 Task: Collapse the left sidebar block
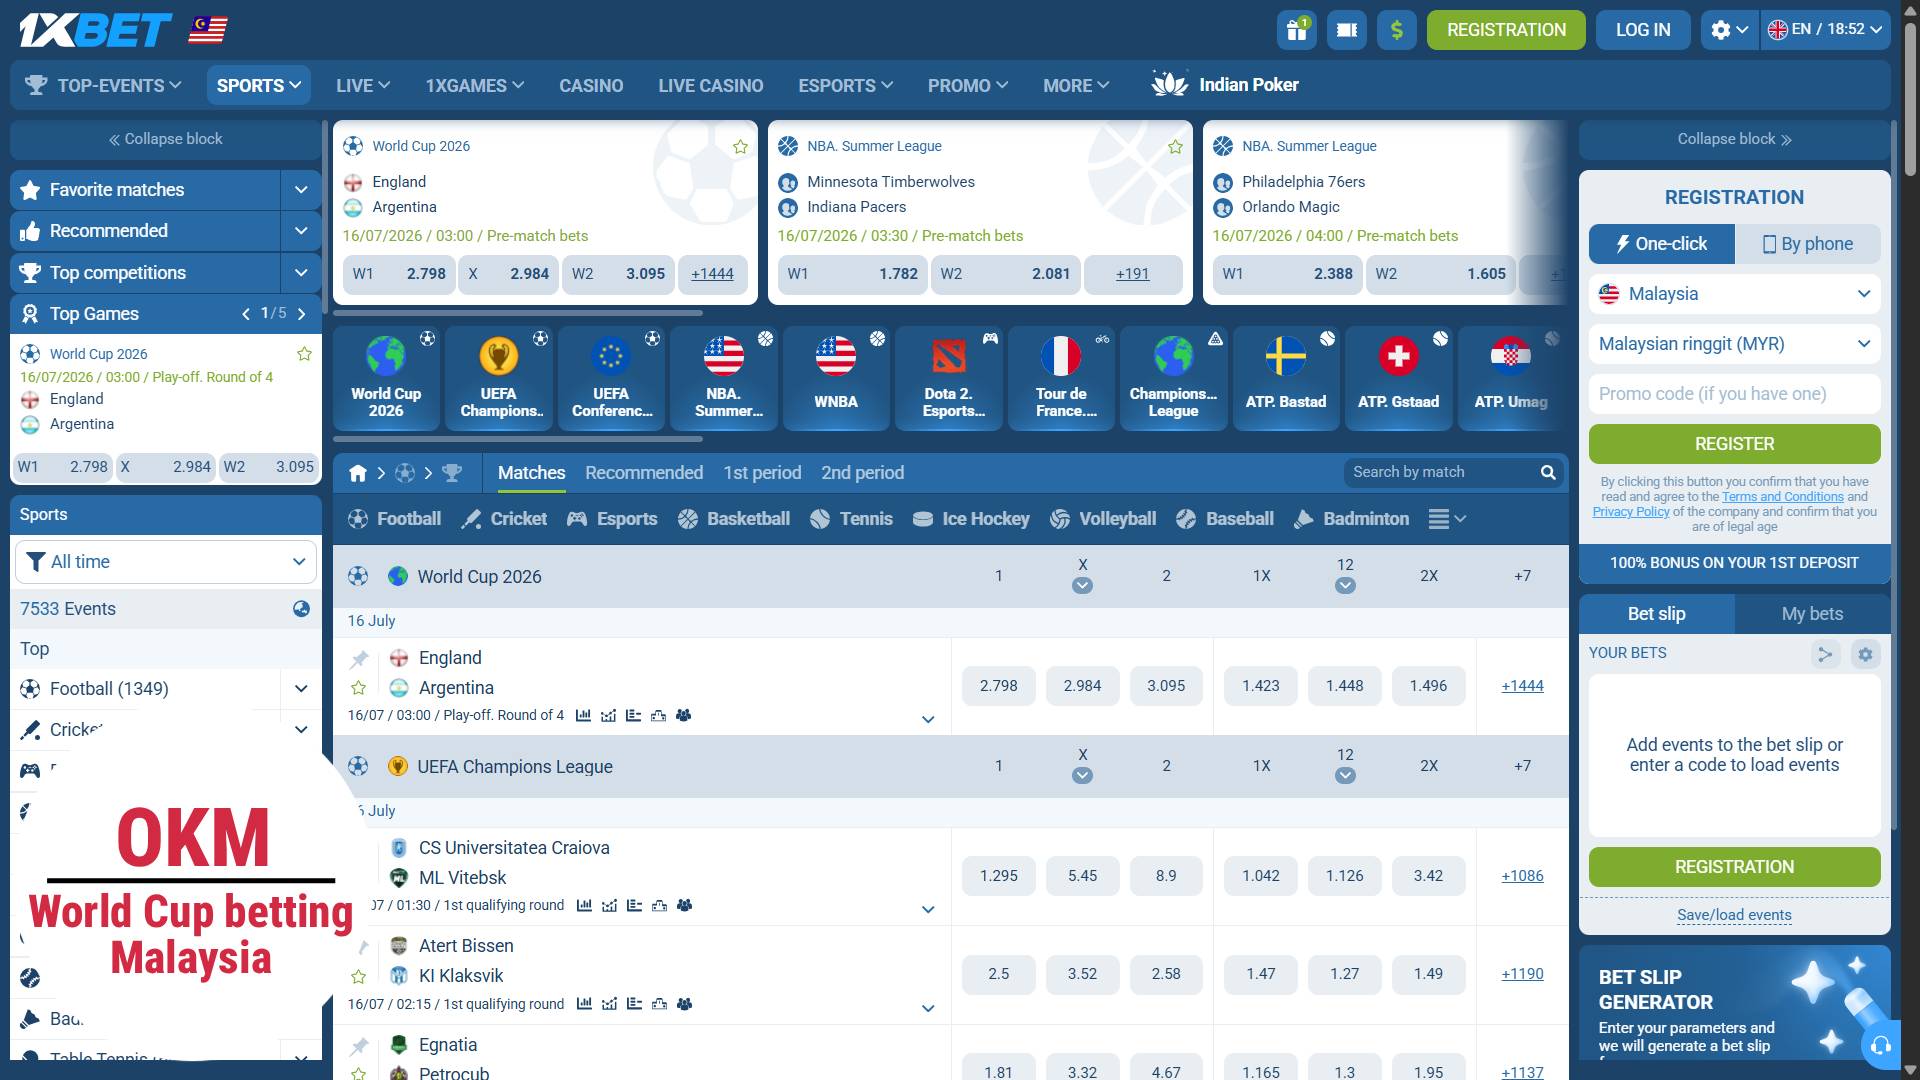(x=166, y=139)
